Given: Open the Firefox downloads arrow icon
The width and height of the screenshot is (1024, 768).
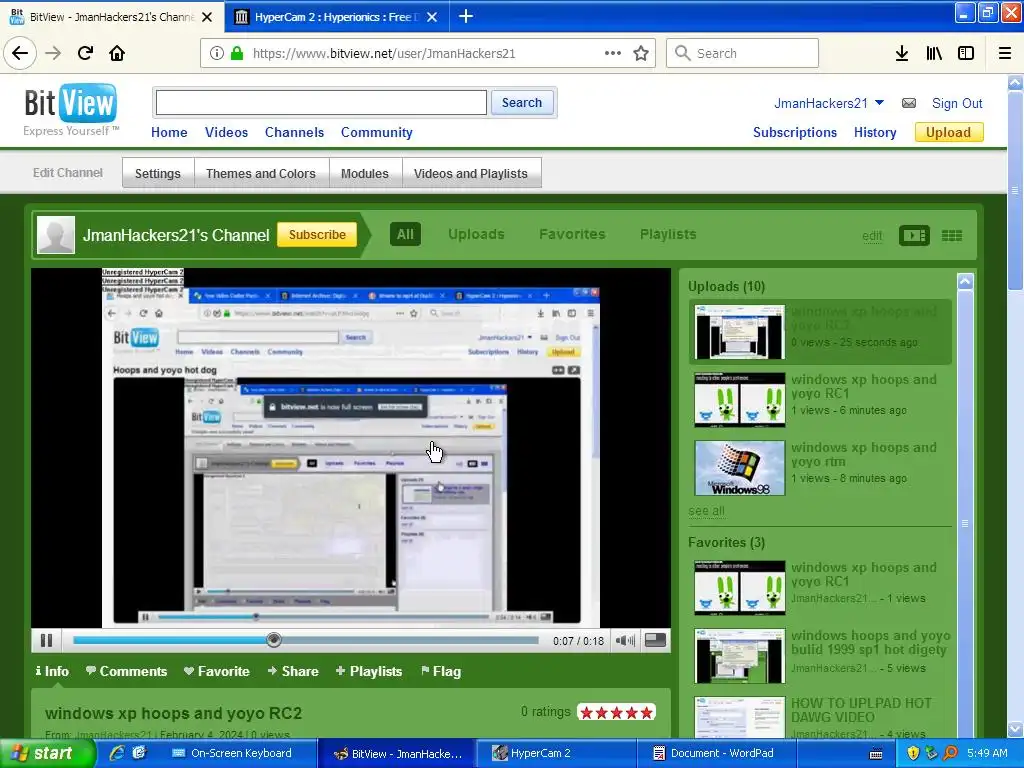Looking at the screenshot, I should pos(902,54).
